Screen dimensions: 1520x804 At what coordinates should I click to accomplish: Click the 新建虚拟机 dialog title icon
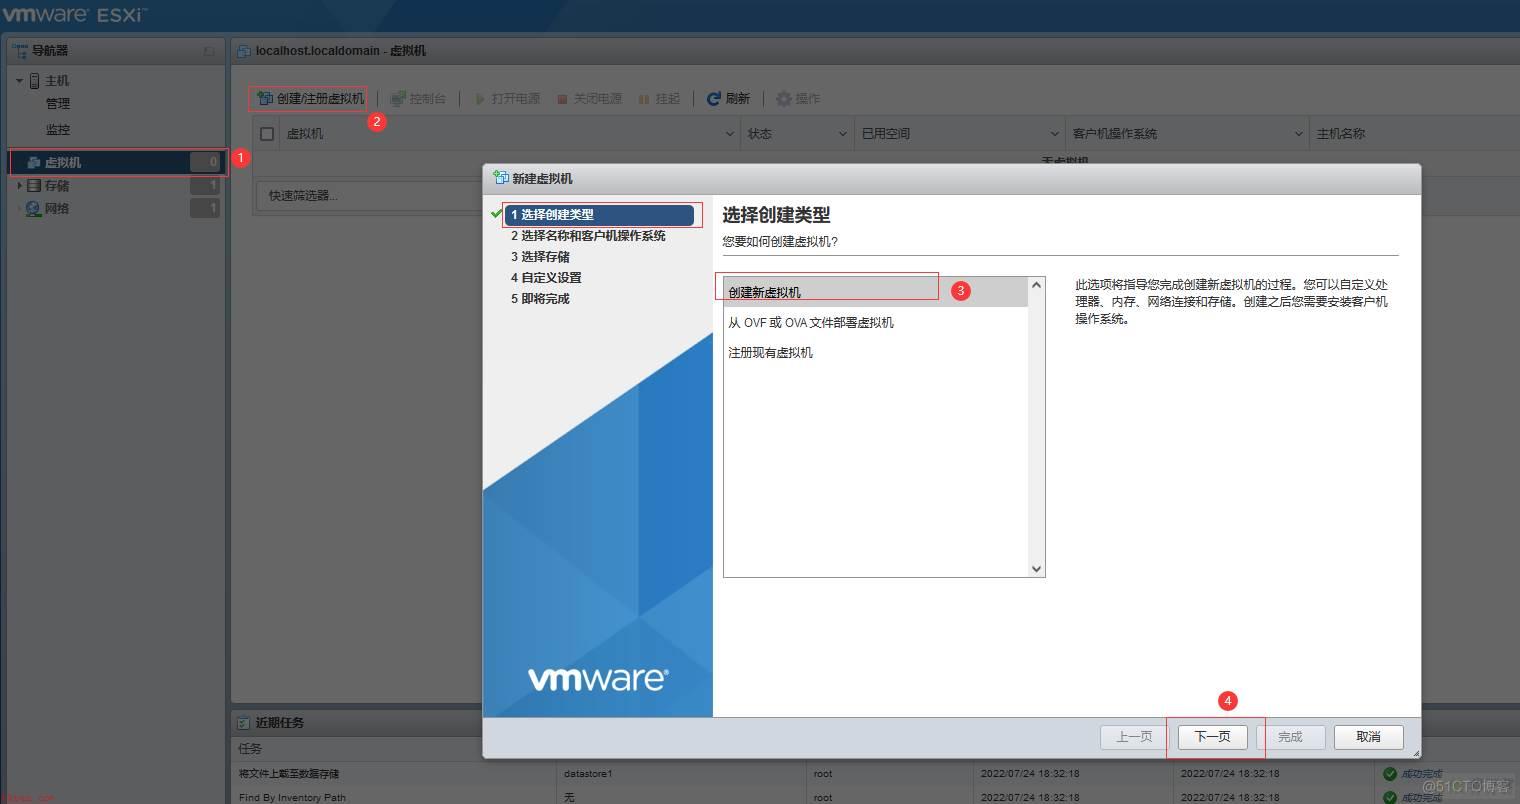pos(501,178)
